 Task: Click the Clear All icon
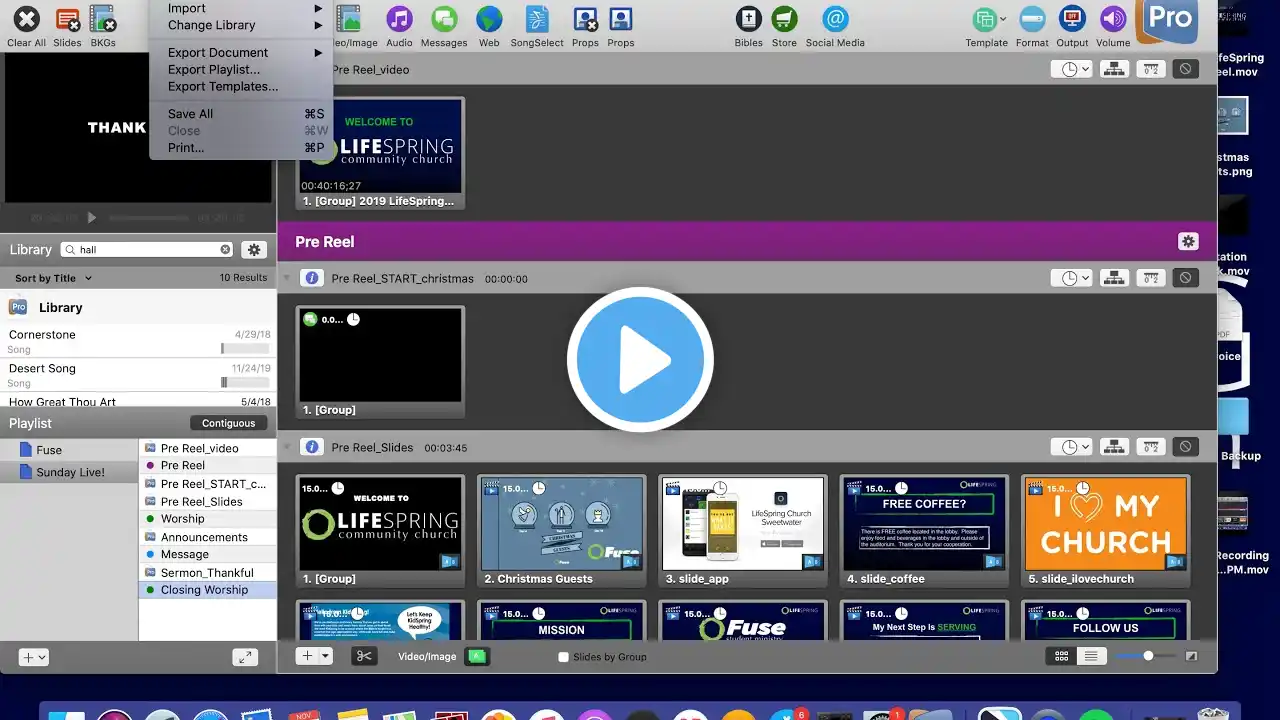coord(26,19)
